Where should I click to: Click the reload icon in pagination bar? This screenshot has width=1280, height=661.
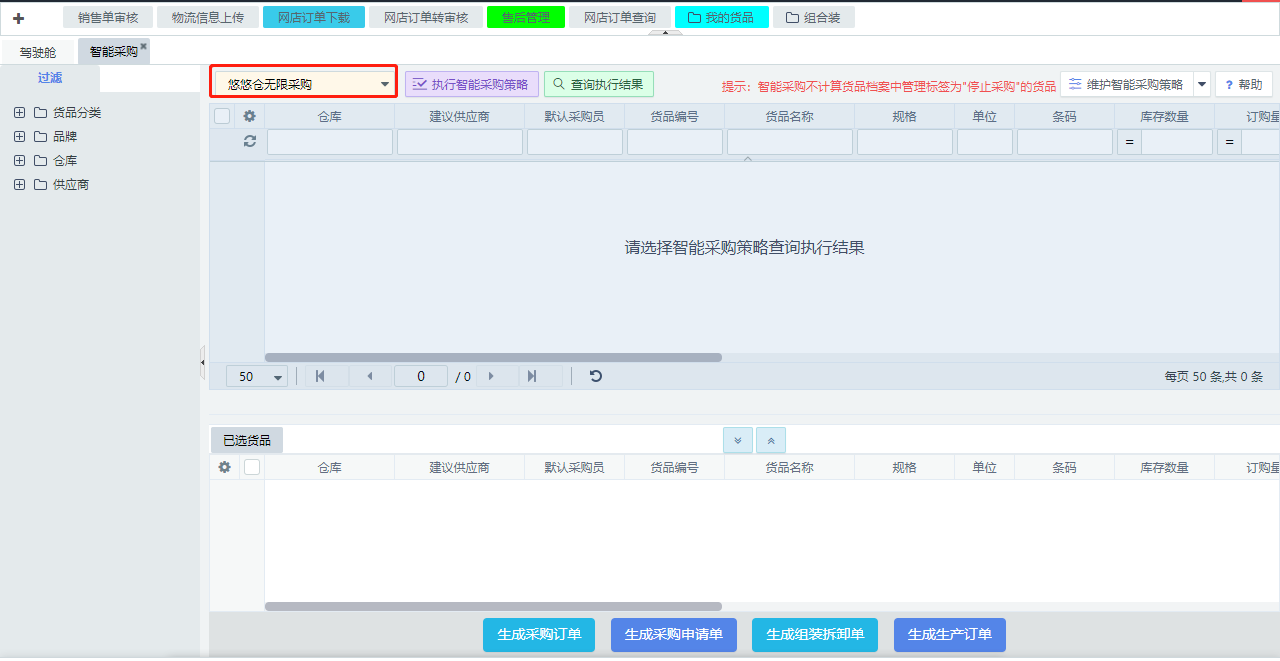click(x=596, y=376)
